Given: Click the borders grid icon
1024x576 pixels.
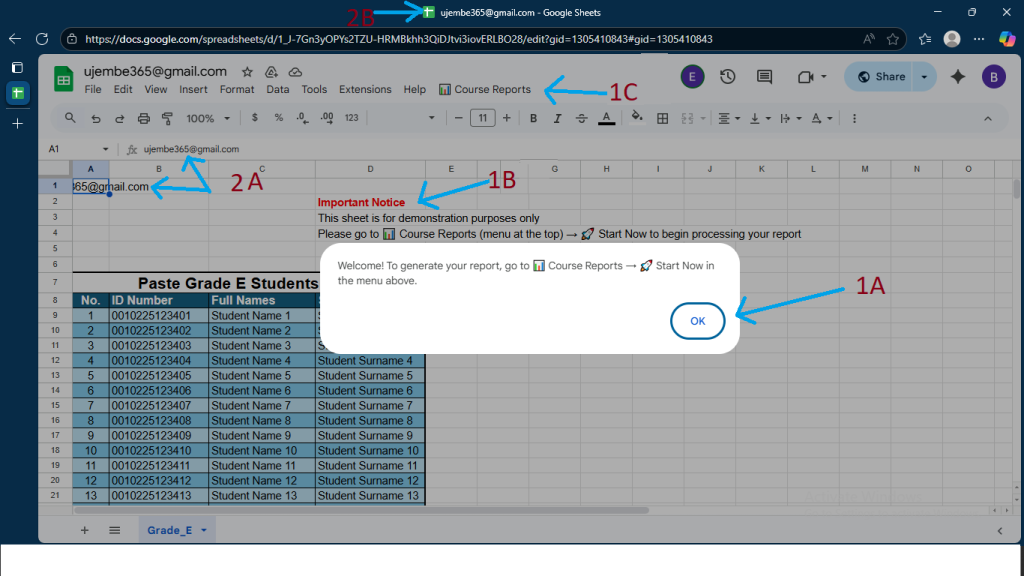Looking at the screenshot, I should (662, 118).
